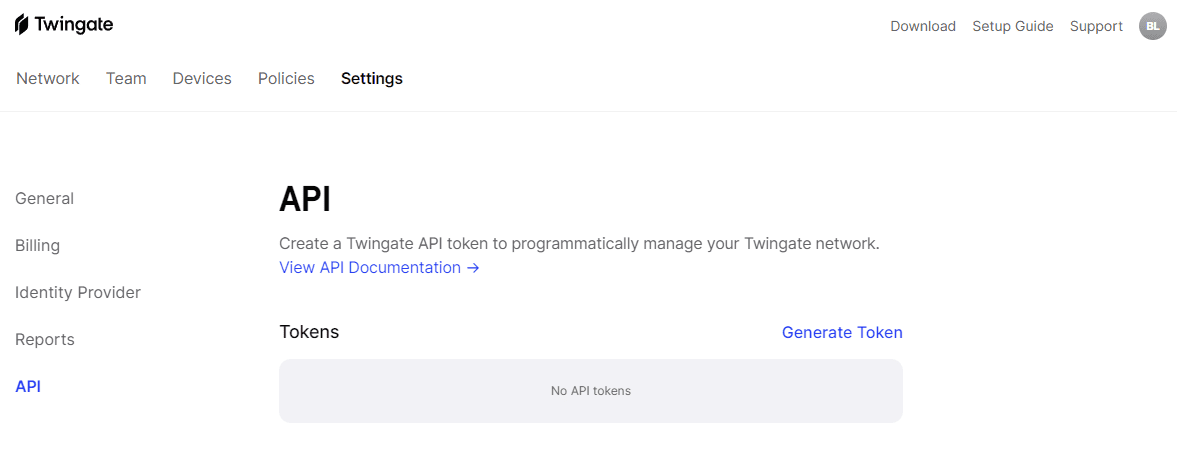The image size is (1177, 449).
Task: Select API in the settings sidebar
Action: pos(28,386)
